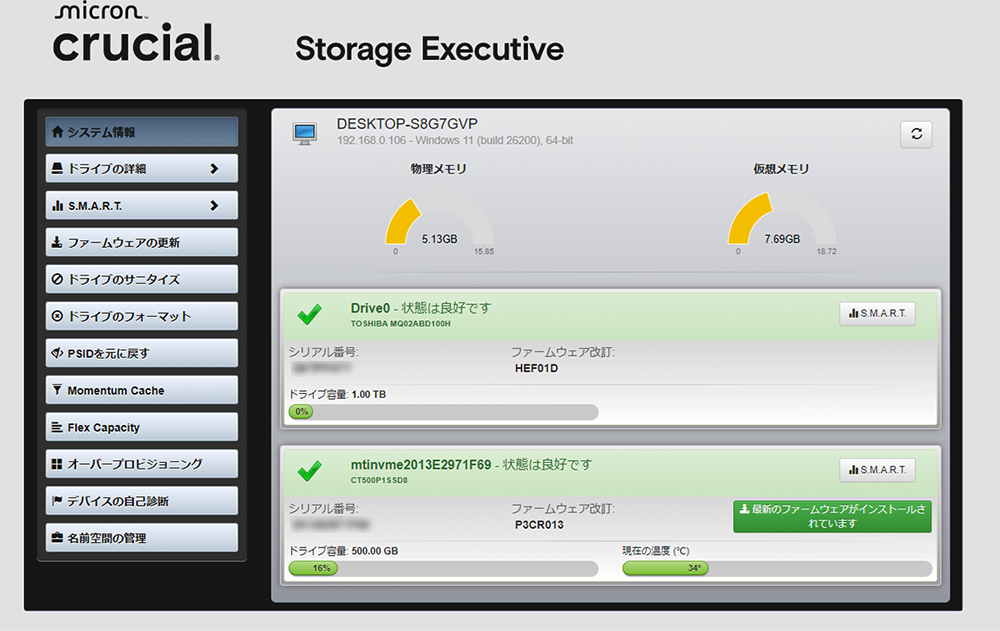Expand the S.M.A.R.T. sidebar arrow
This screenshot has height=631, width=1000.
(214, 206)
